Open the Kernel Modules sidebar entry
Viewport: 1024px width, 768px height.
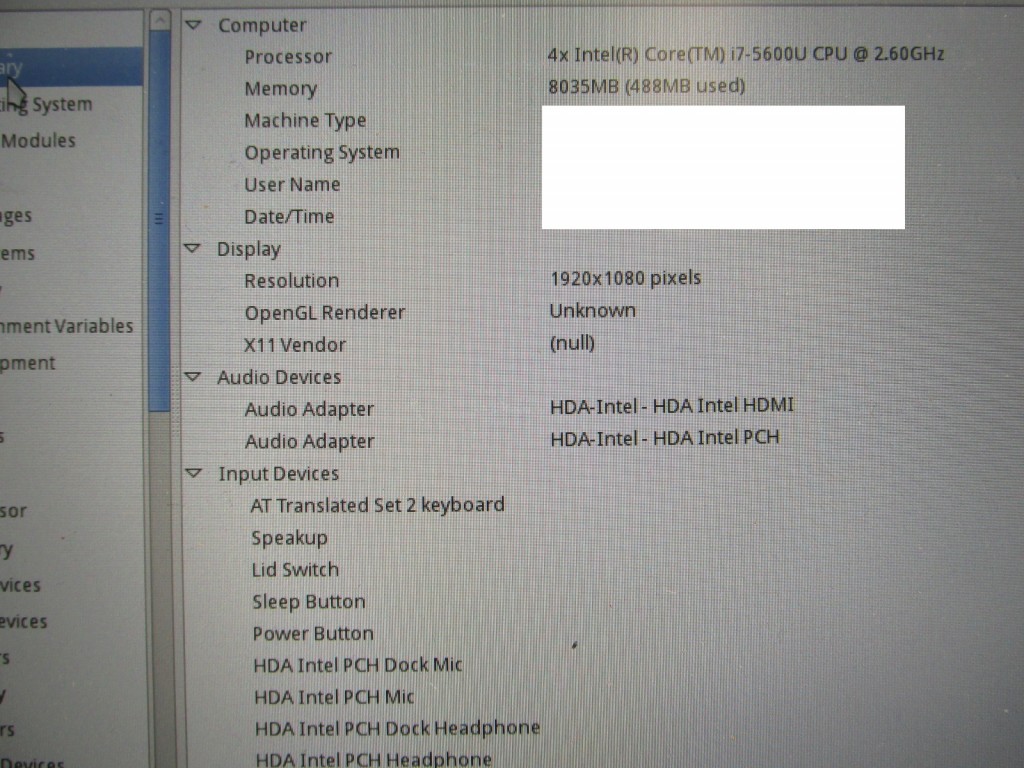point(38,140)
